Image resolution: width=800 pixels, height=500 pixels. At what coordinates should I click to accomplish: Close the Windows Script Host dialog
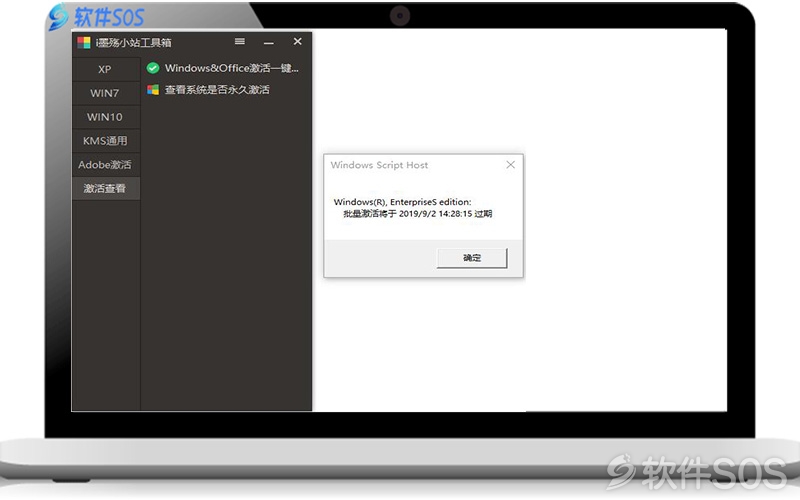tap(510, 165)
